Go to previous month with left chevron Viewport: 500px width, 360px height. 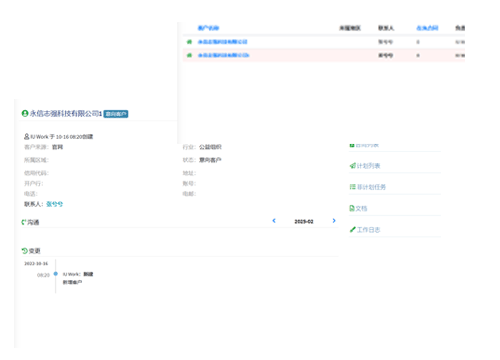pos(274,221)
